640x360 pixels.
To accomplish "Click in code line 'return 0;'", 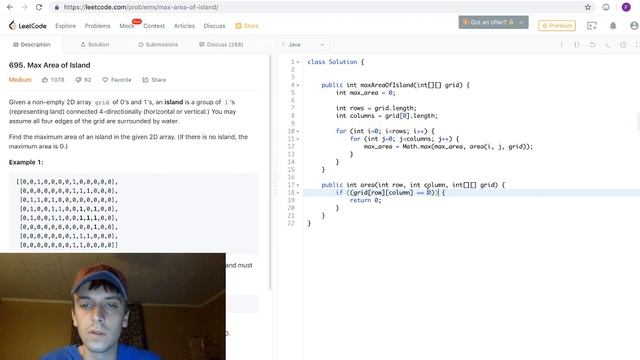I will click(x=365, y=200).
